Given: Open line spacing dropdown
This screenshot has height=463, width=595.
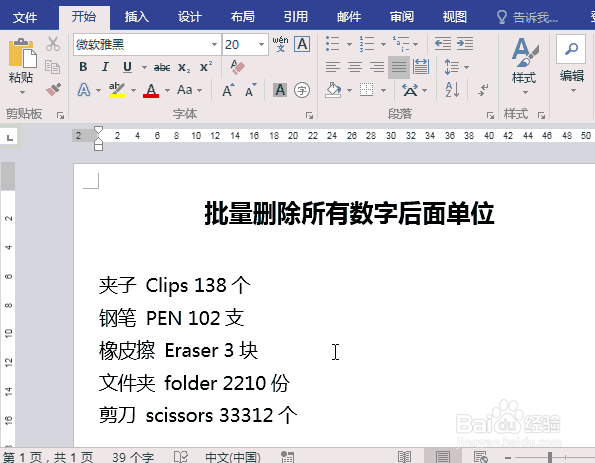Looking at the screenshot, I should [456, 67].
